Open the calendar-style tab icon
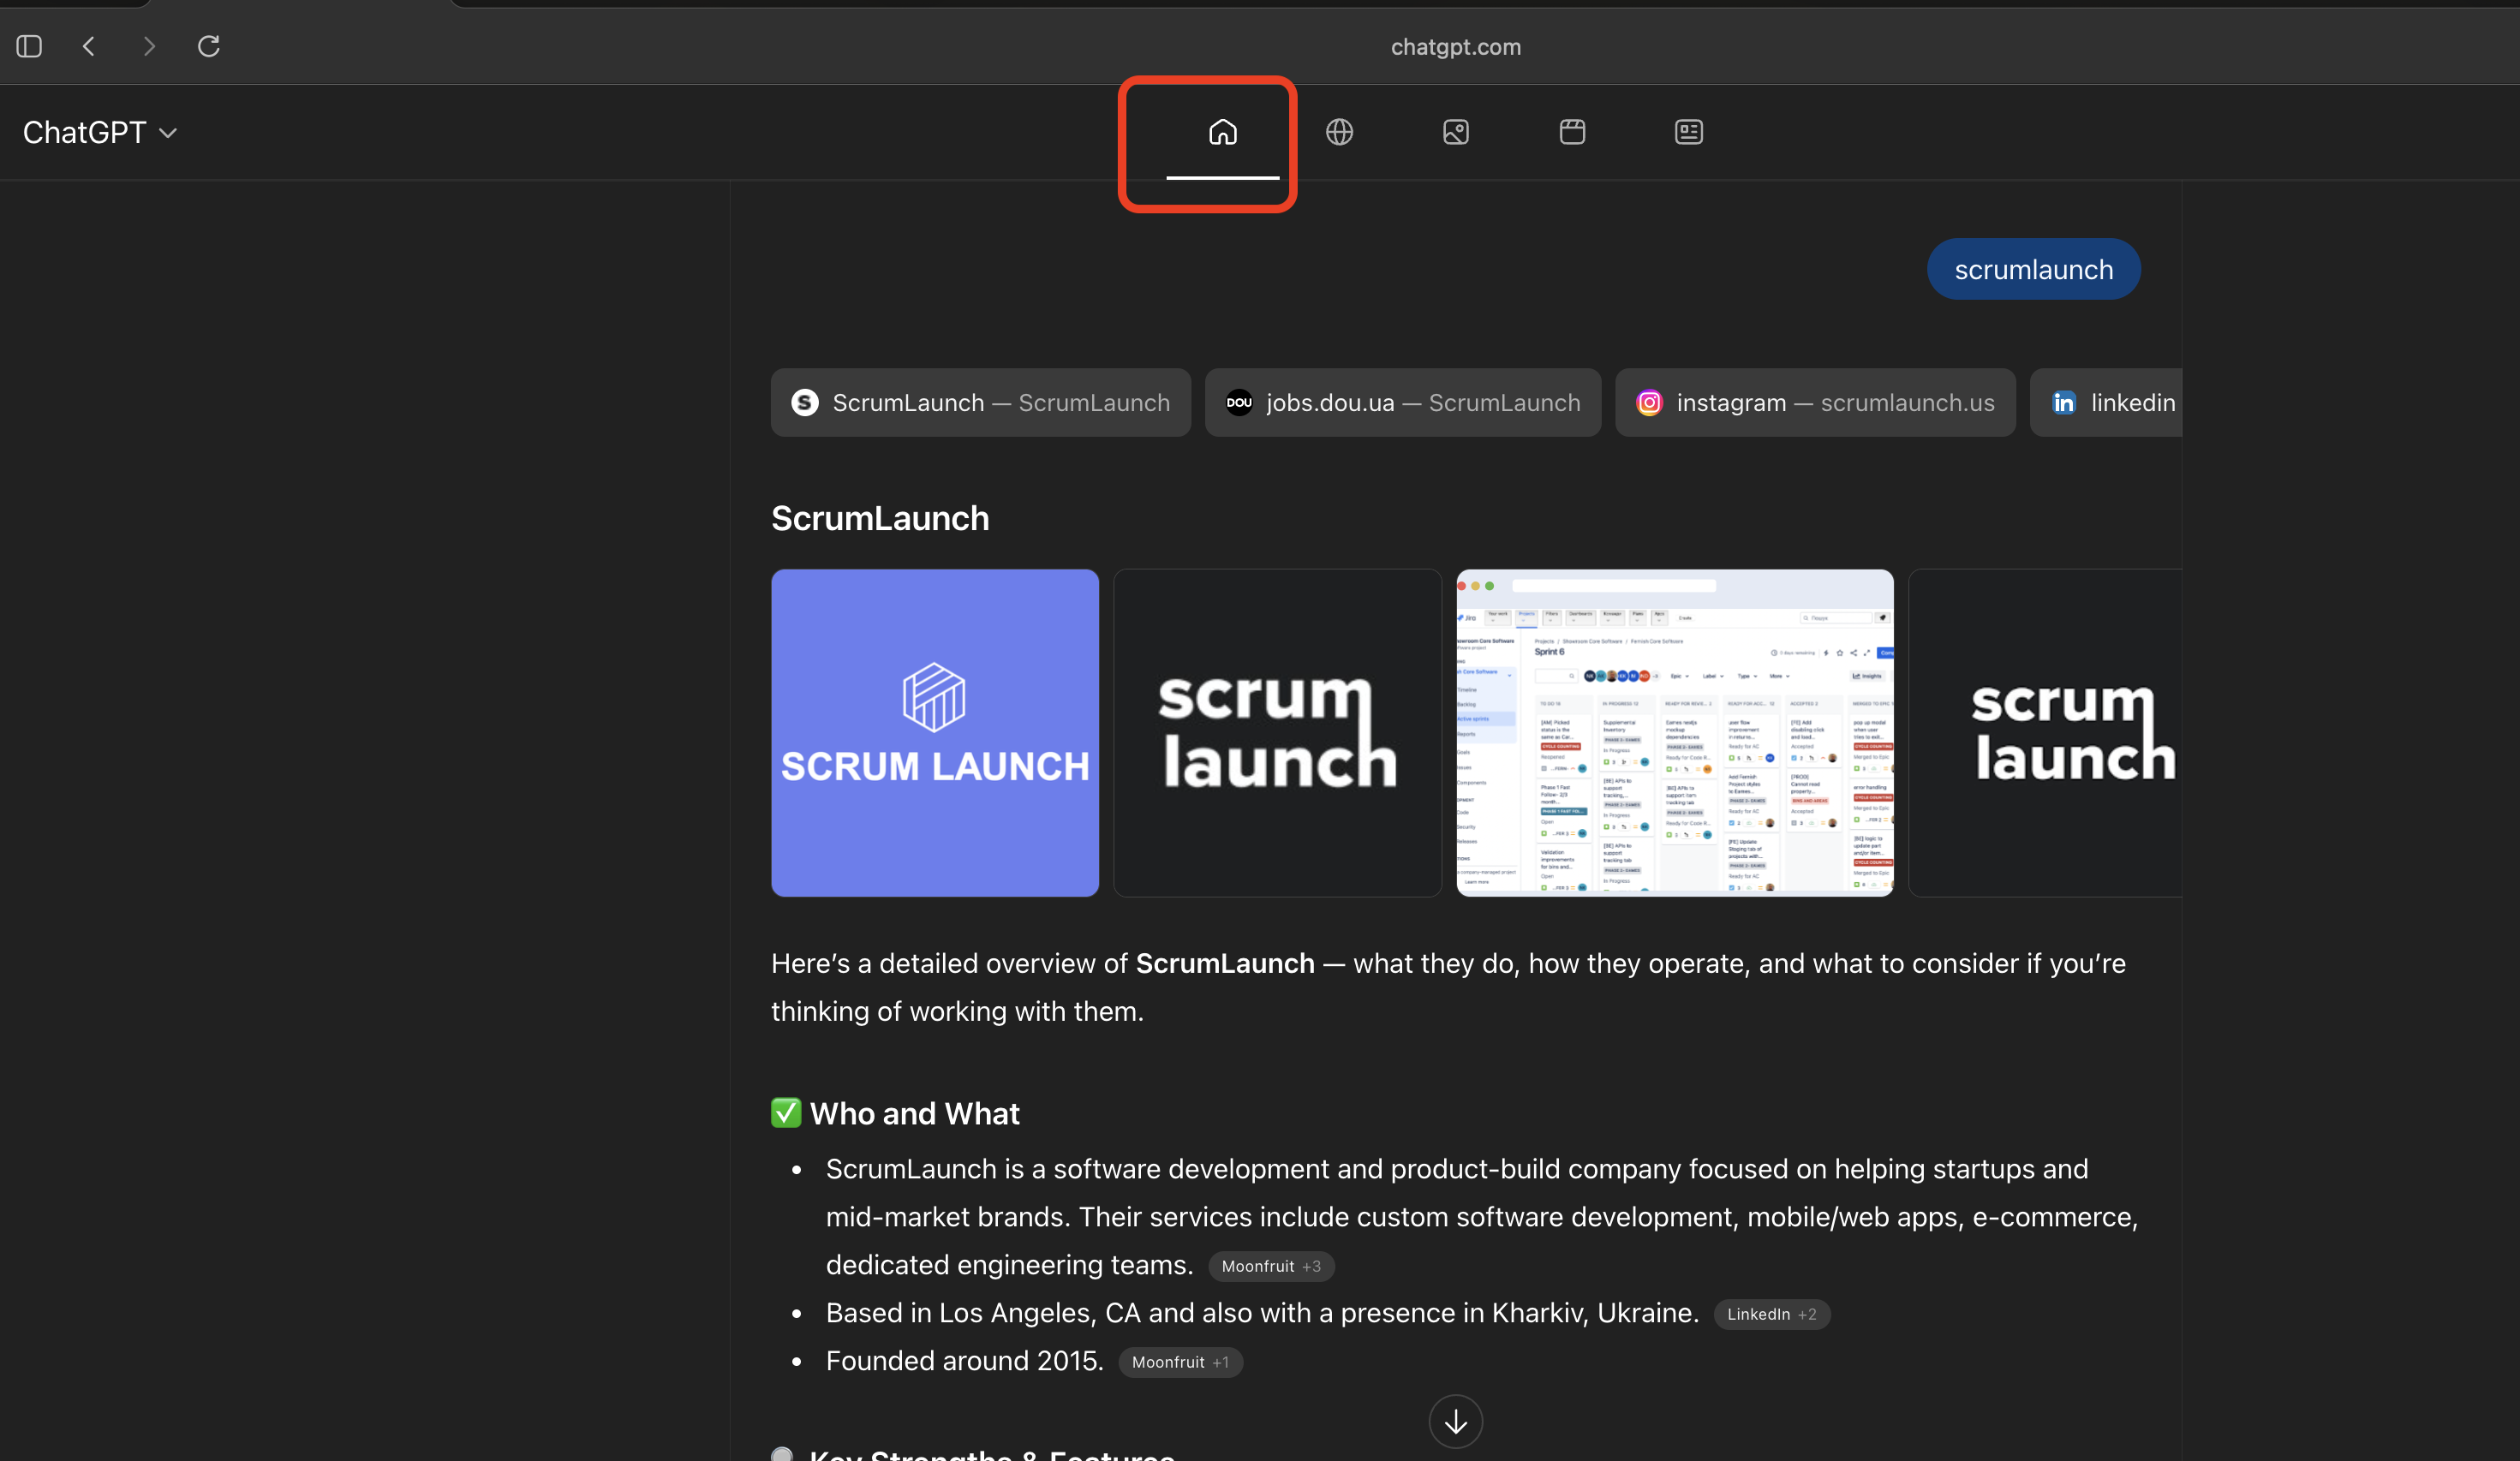This screenshot has height=1461, width=2520. [x=1572, y=132]
